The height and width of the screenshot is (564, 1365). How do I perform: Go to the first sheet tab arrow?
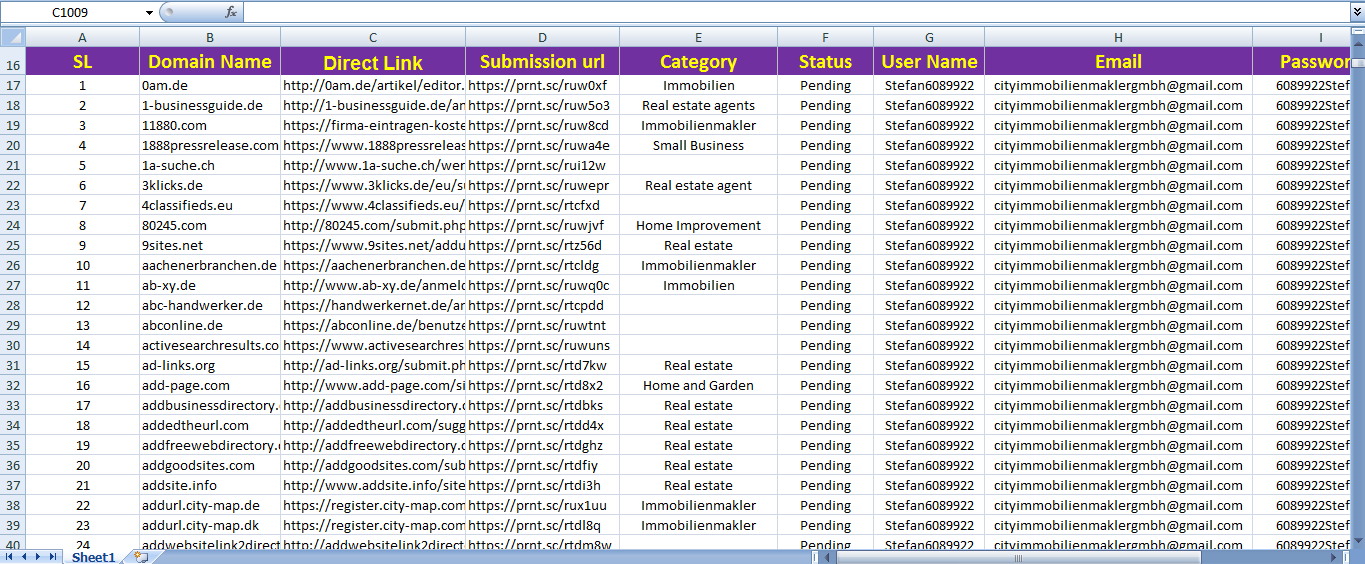10,556
